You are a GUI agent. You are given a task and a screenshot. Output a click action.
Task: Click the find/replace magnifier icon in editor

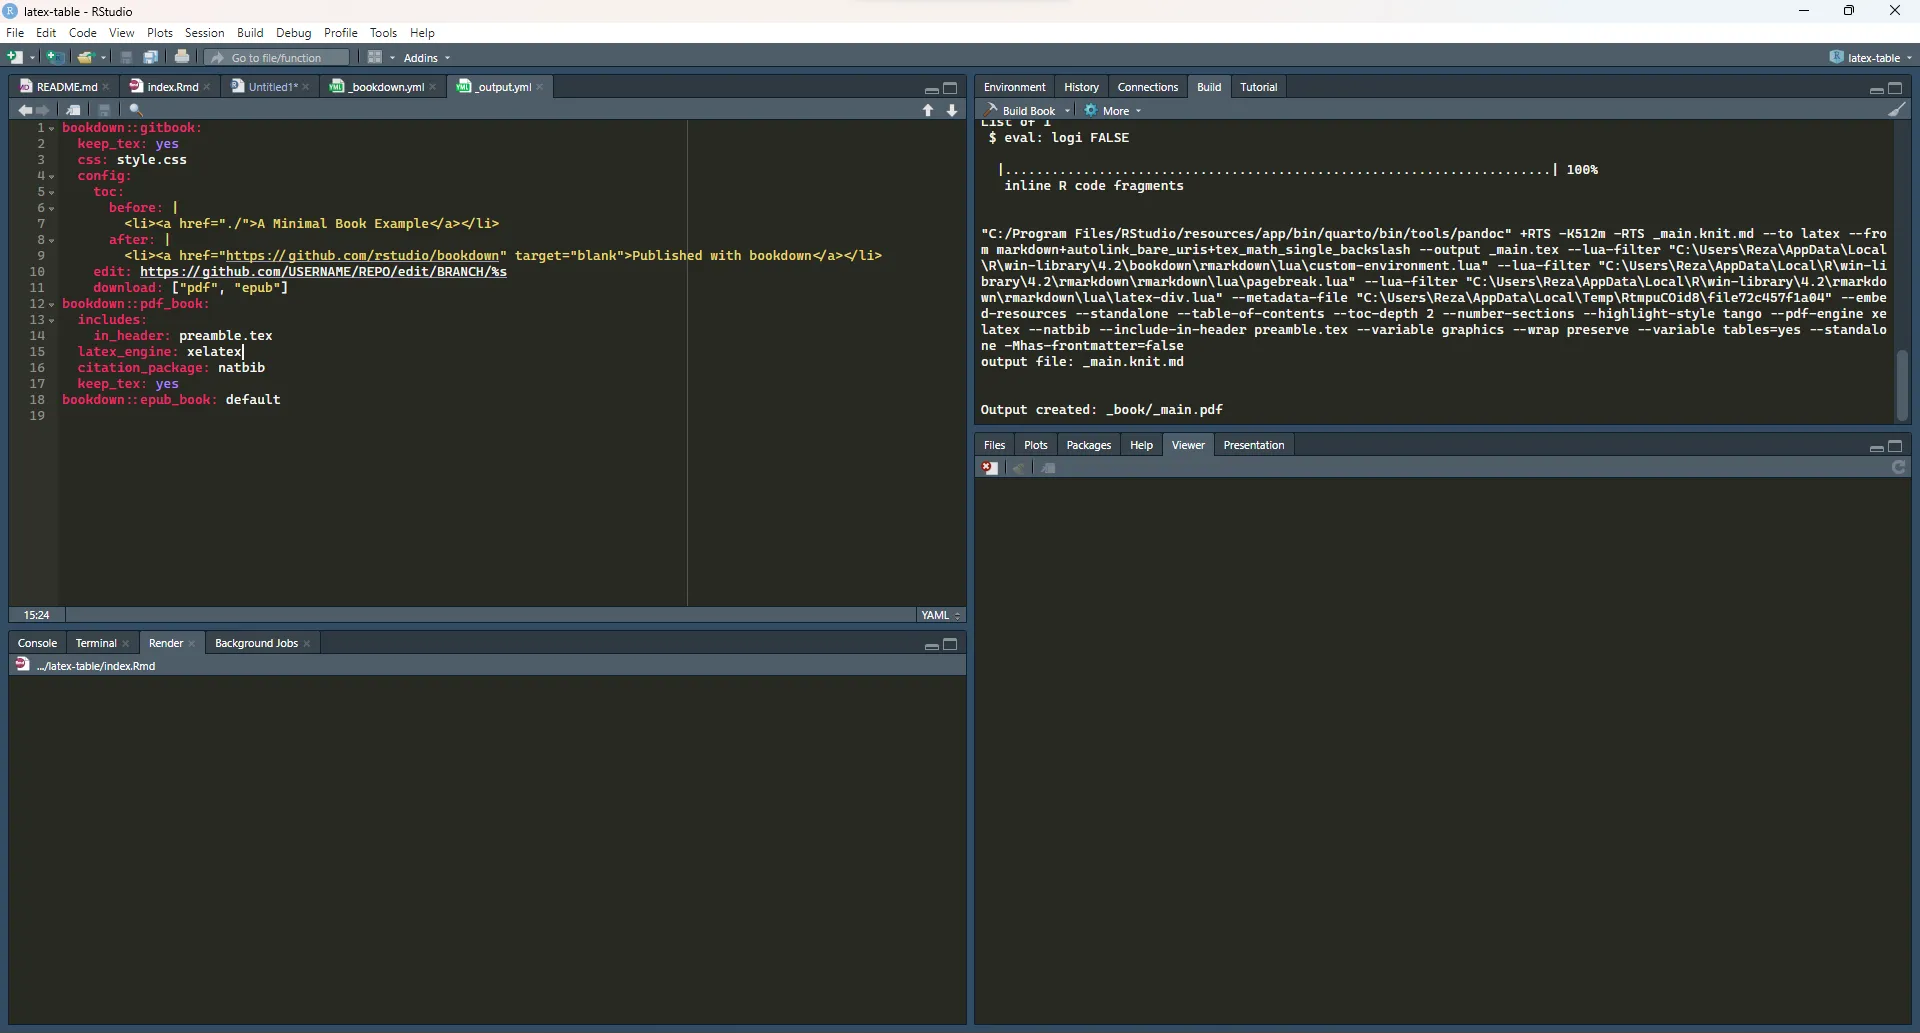click(137, 111)
